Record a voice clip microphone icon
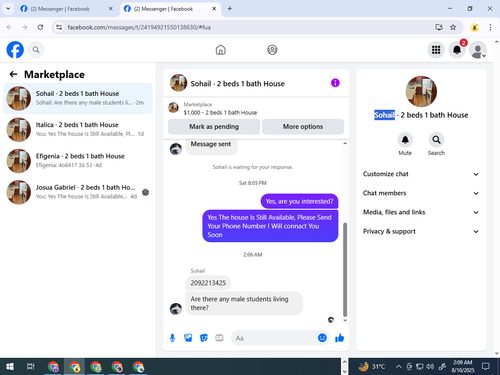The height and width of the screenshot is (375, 500). pos(172,338)
